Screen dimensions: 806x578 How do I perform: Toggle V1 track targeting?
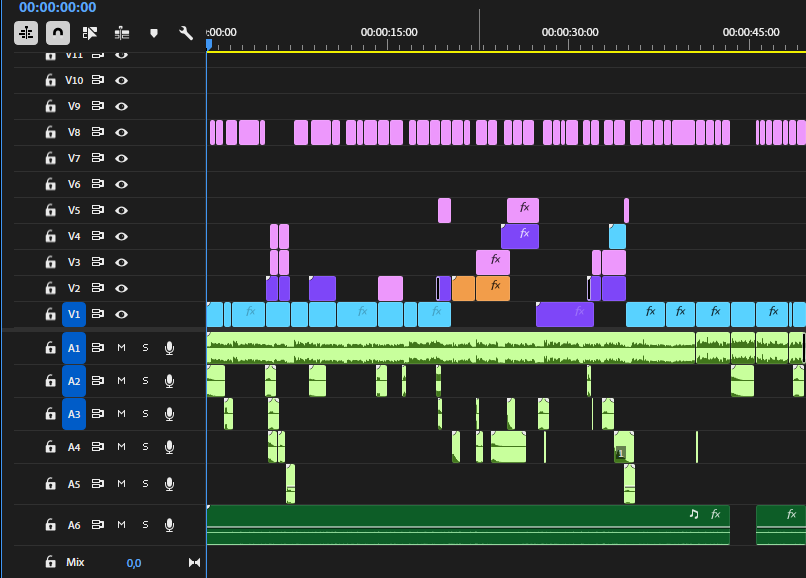tap(74, 314)
